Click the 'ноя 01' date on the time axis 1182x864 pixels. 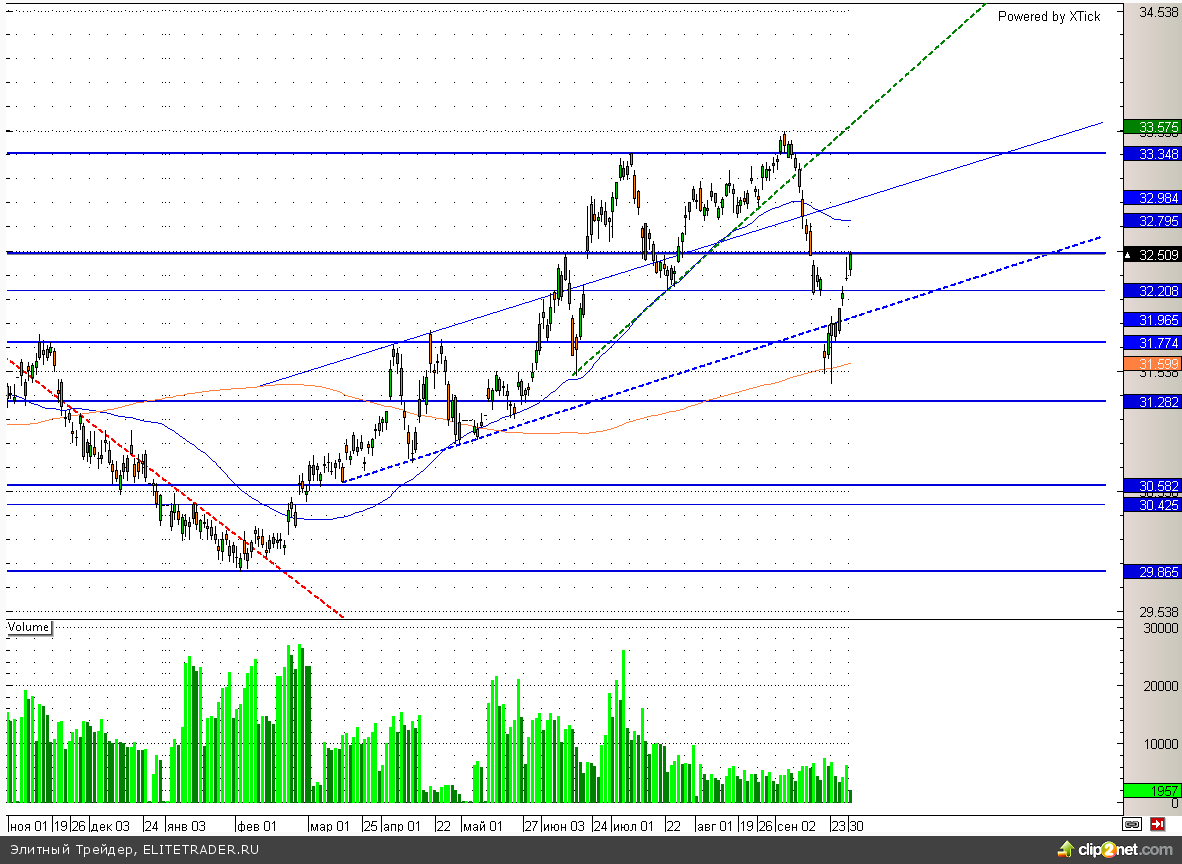[28, 826]
